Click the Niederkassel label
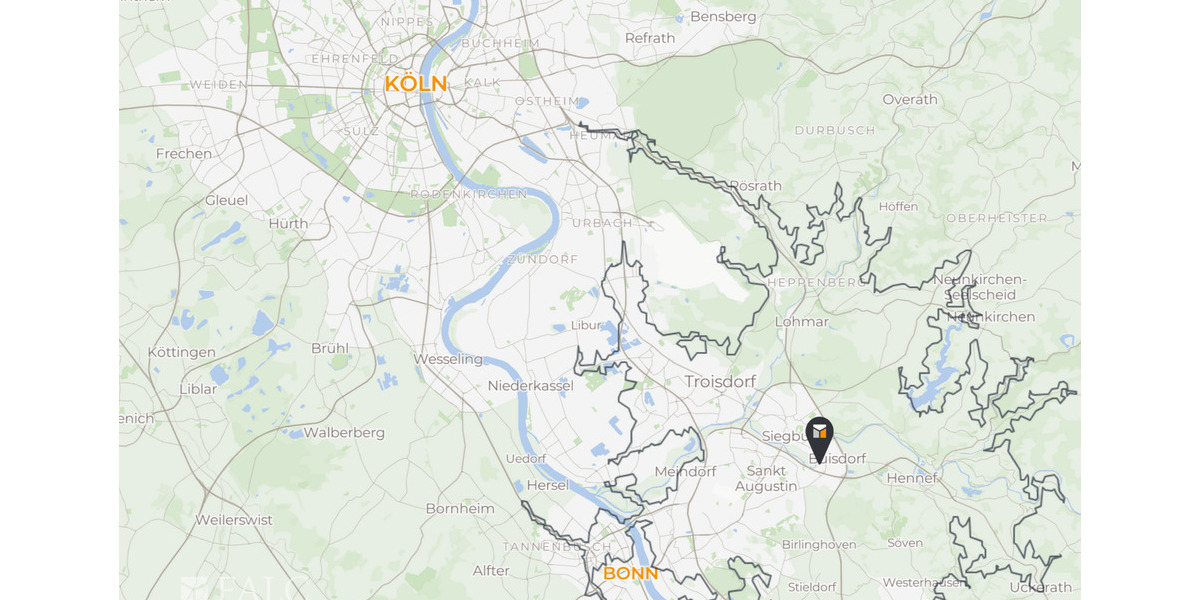The image size is (1200, 600). tap(529, 386)
